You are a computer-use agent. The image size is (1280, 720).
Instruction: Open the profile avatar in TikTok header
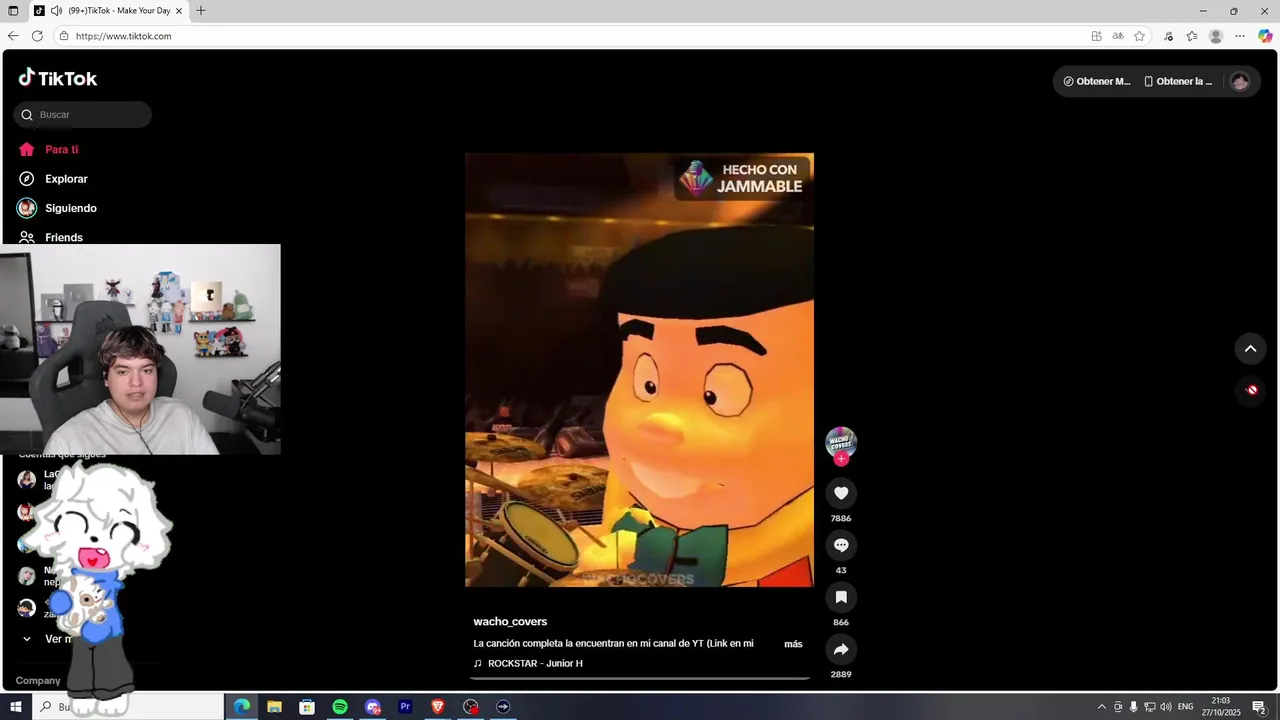tap(1240, 81)
